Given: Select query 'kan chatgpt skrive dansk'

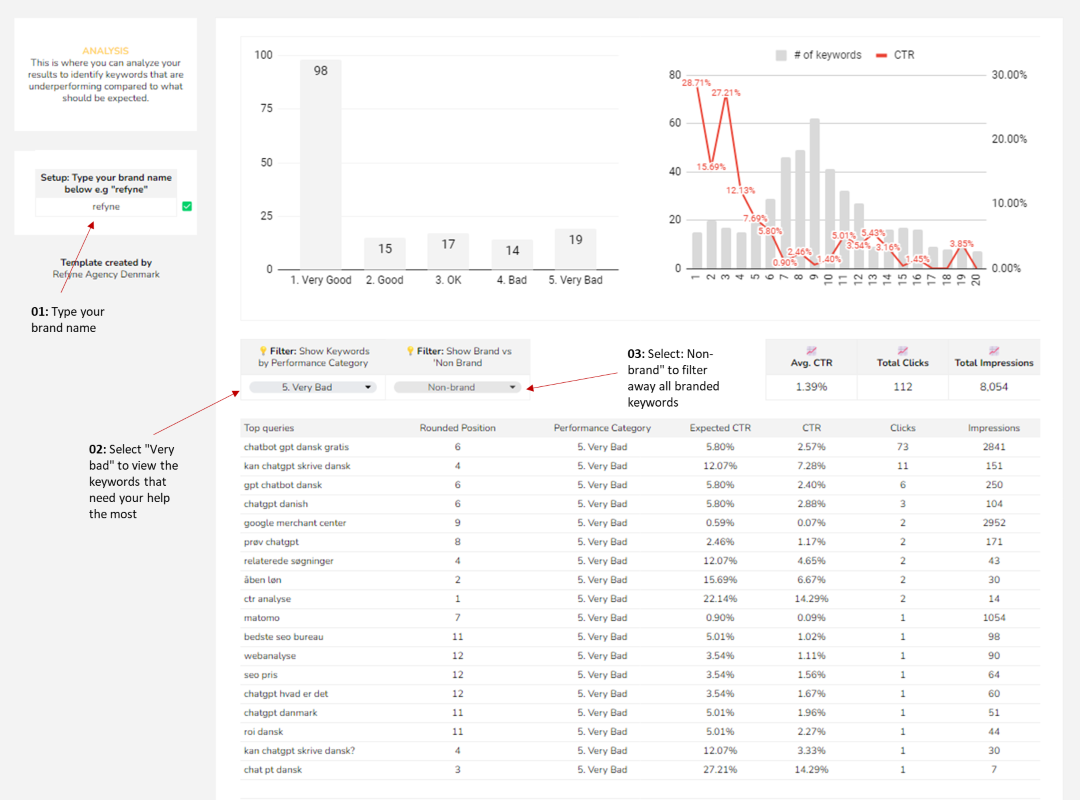Looking at the screenshot, I should [x=297, y=466].
